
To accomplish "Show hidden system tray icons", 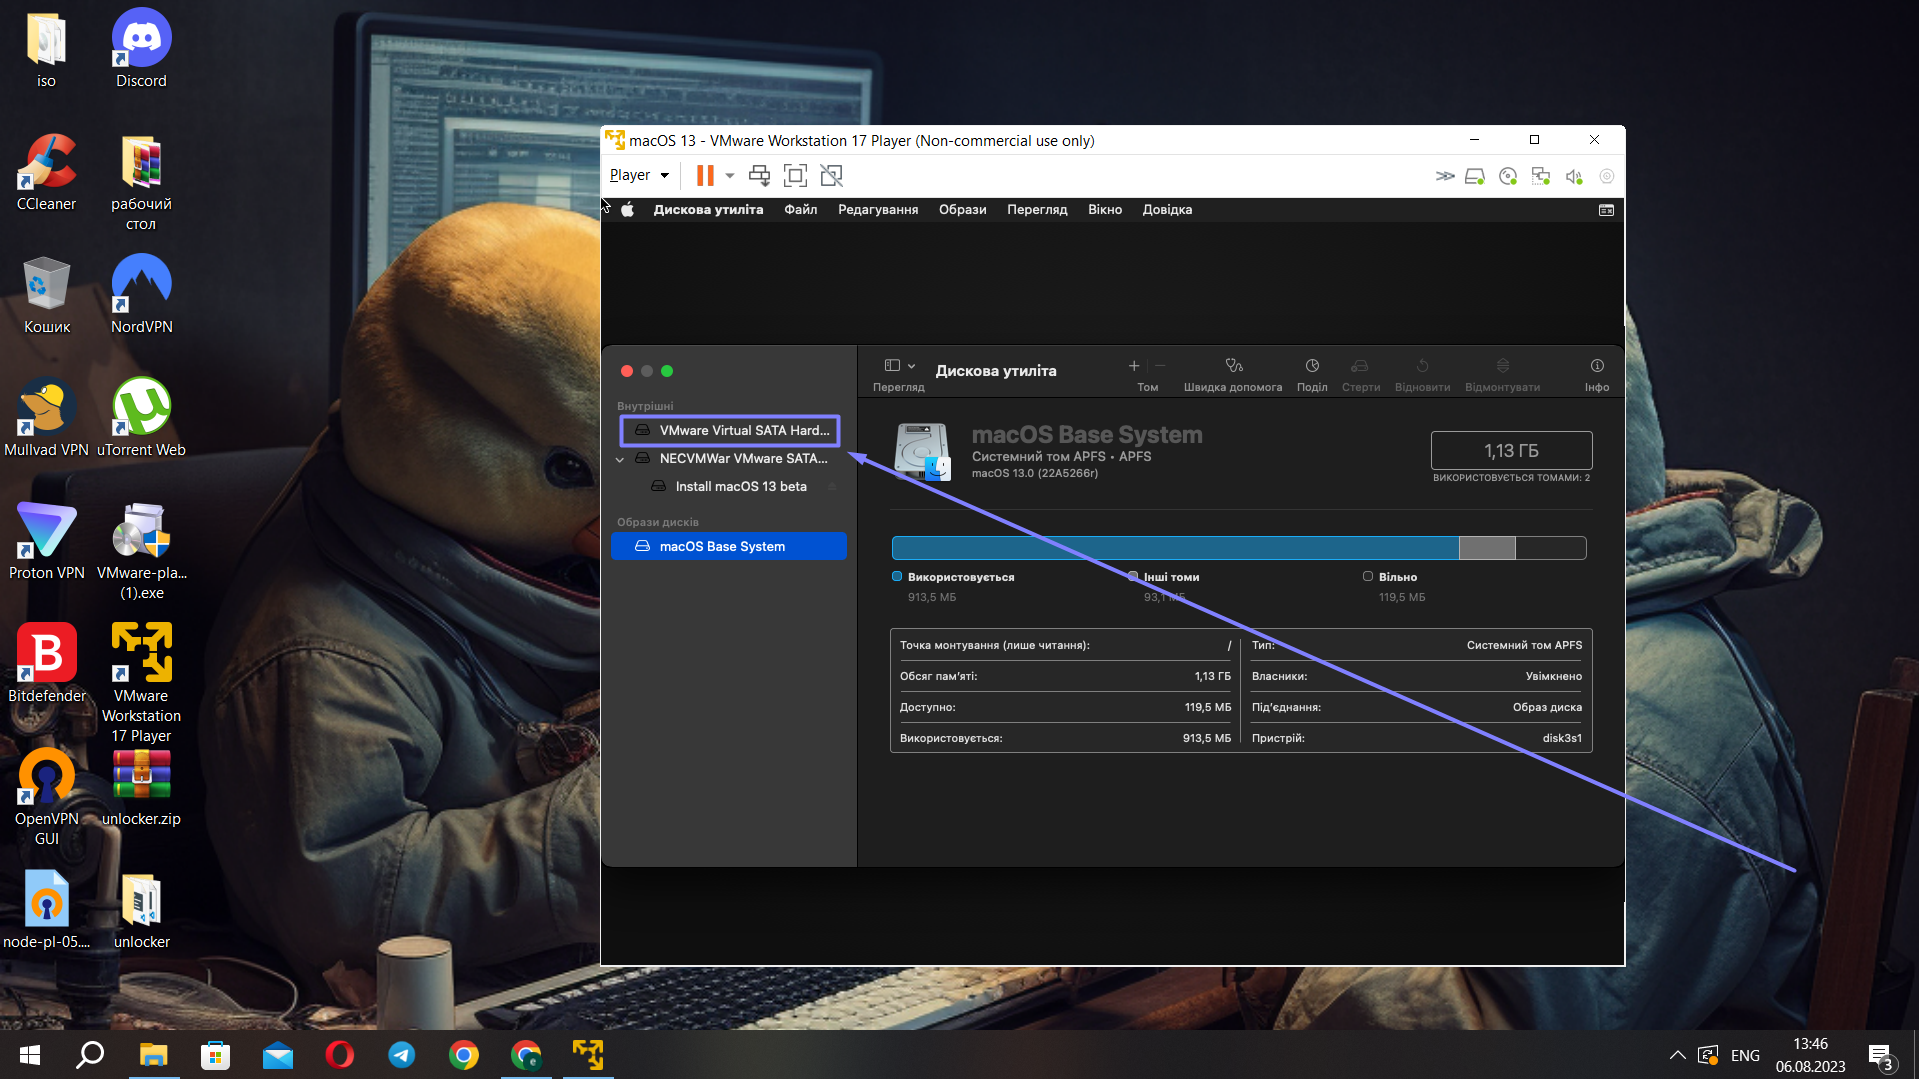I will [x=1678, y=1055].
